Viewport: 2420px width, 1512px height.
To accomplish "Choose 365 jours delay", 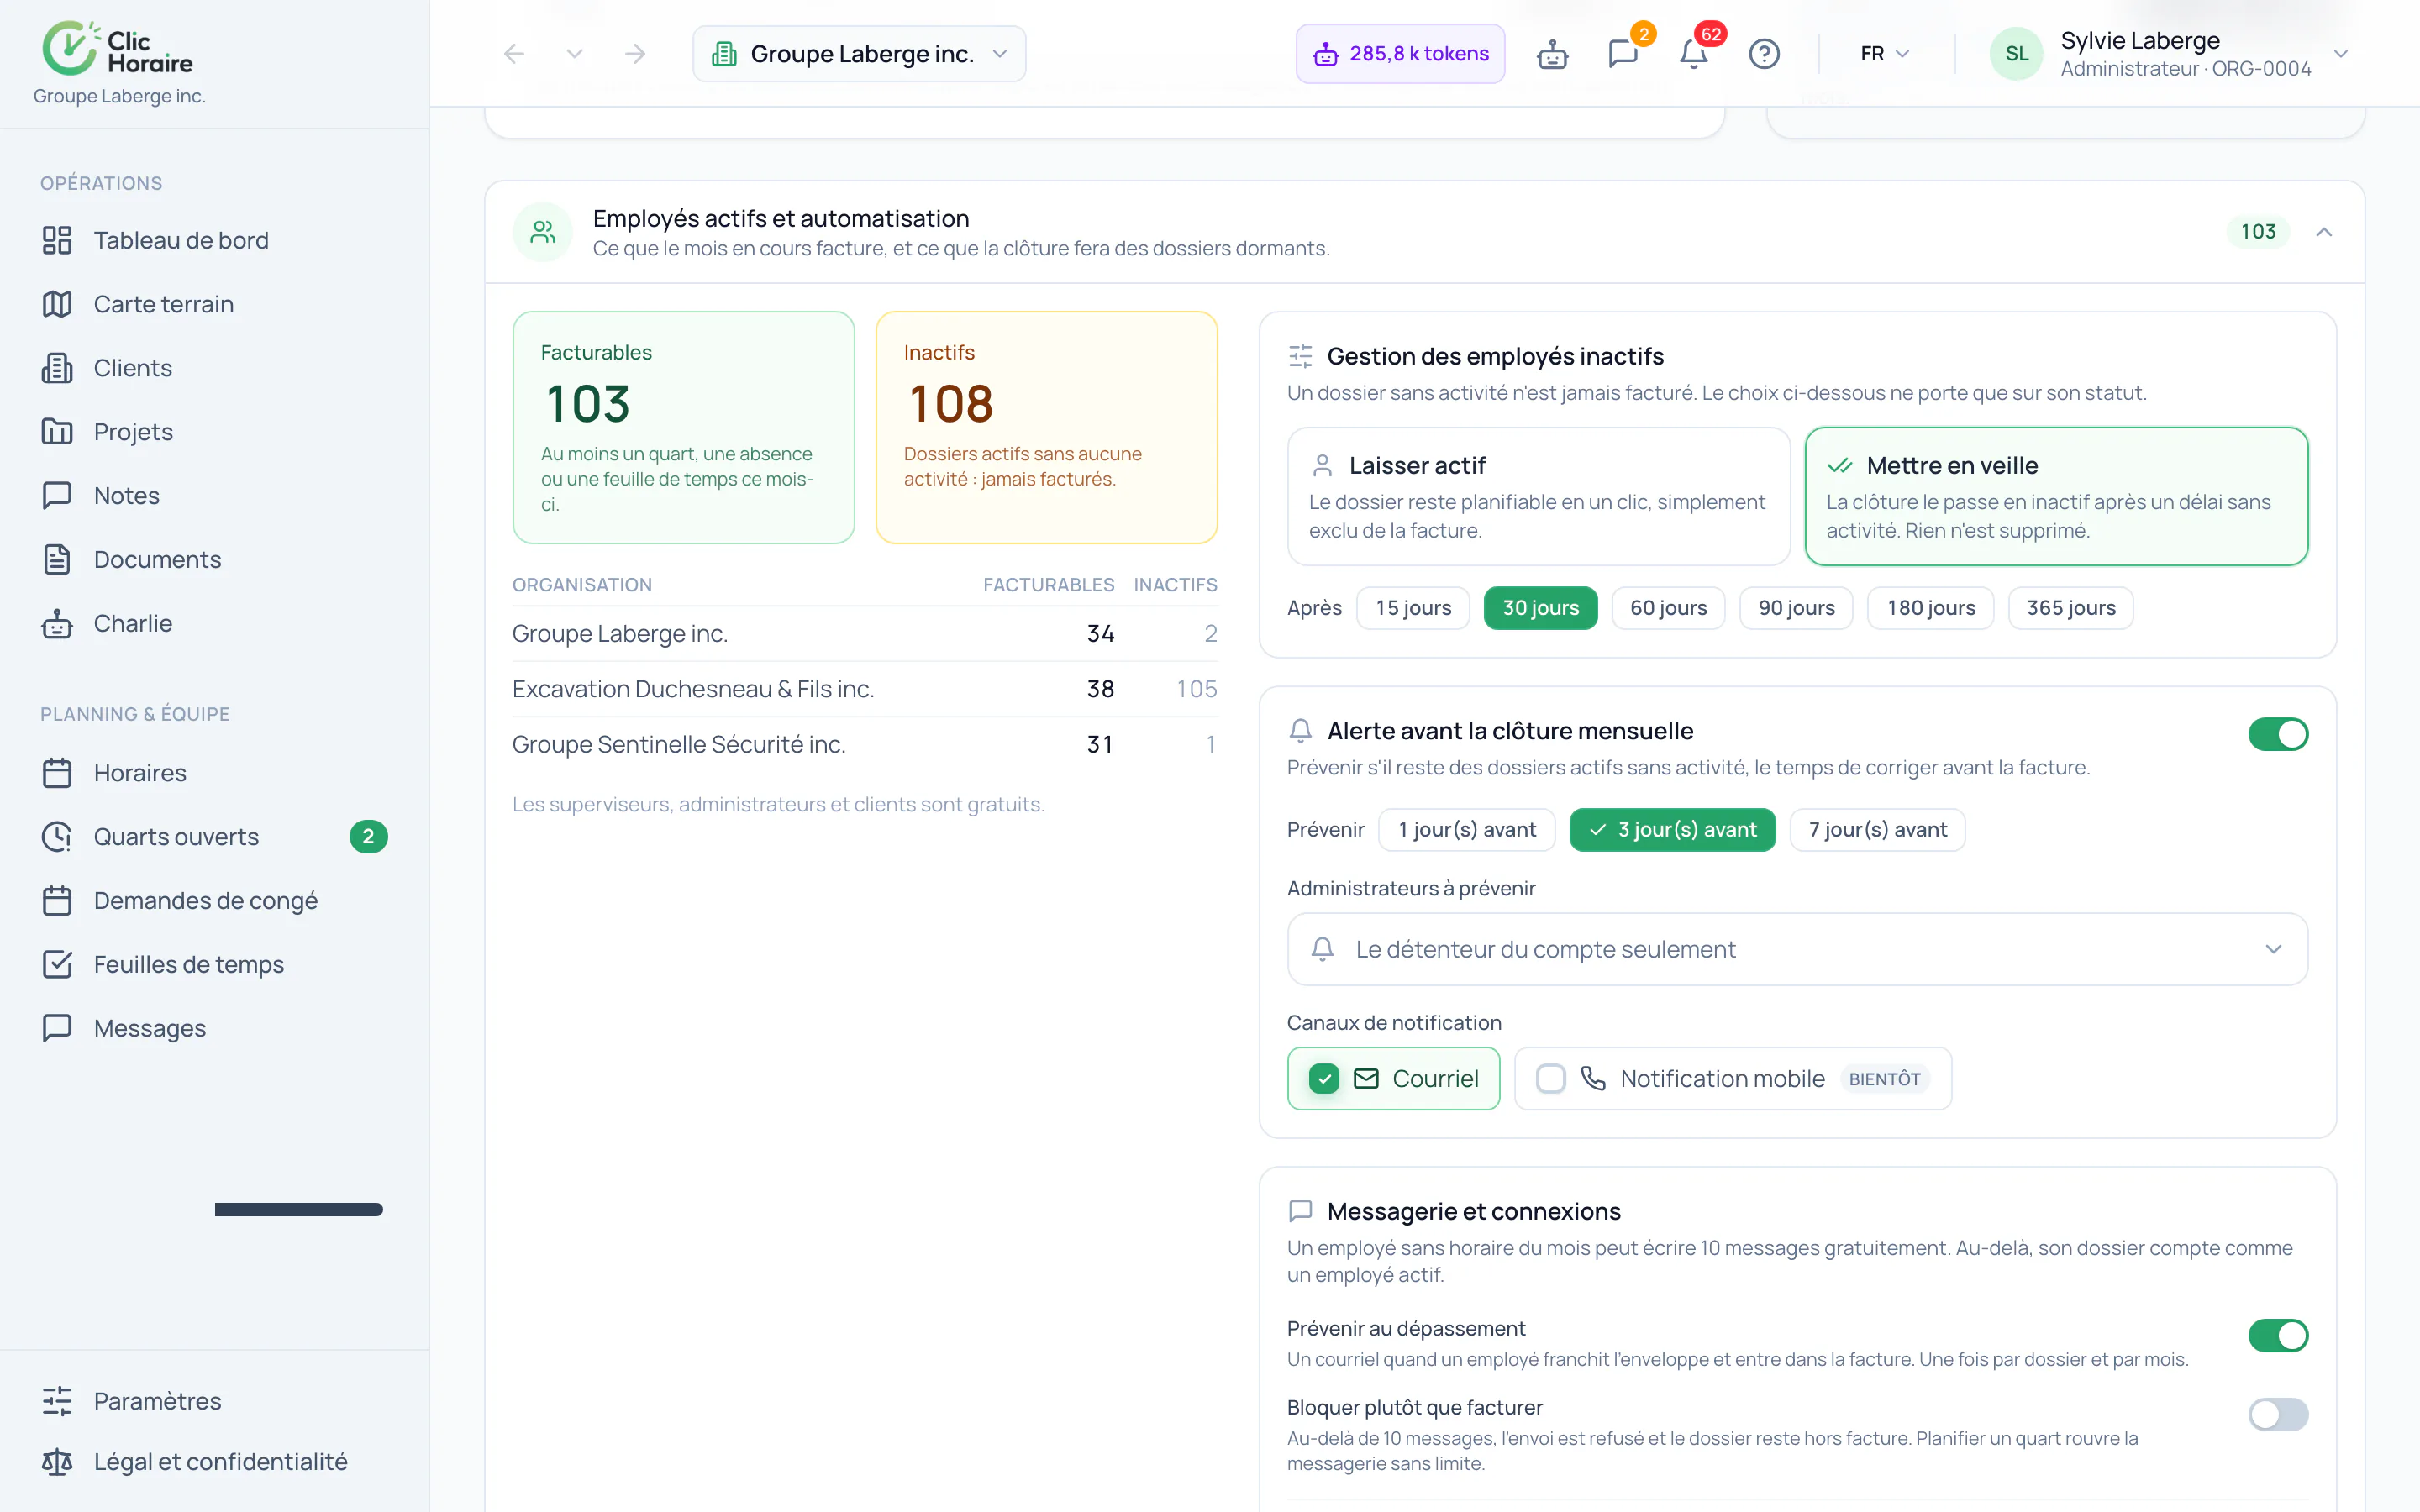I will point(2072,608).
